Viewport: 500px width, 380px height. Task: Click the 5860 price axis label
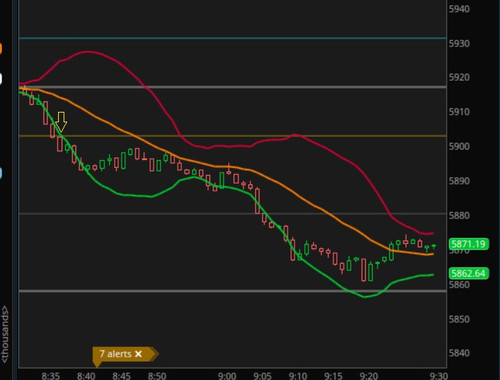tap(459, 285)
